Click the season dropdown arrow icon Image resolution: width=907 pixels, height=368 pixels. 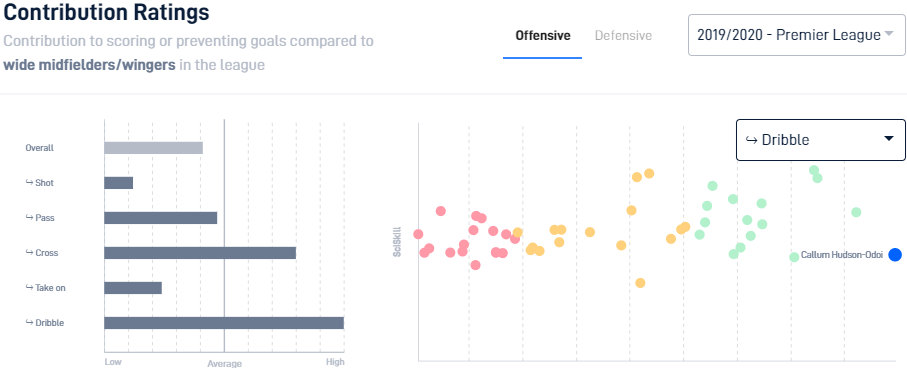point(889,35)
